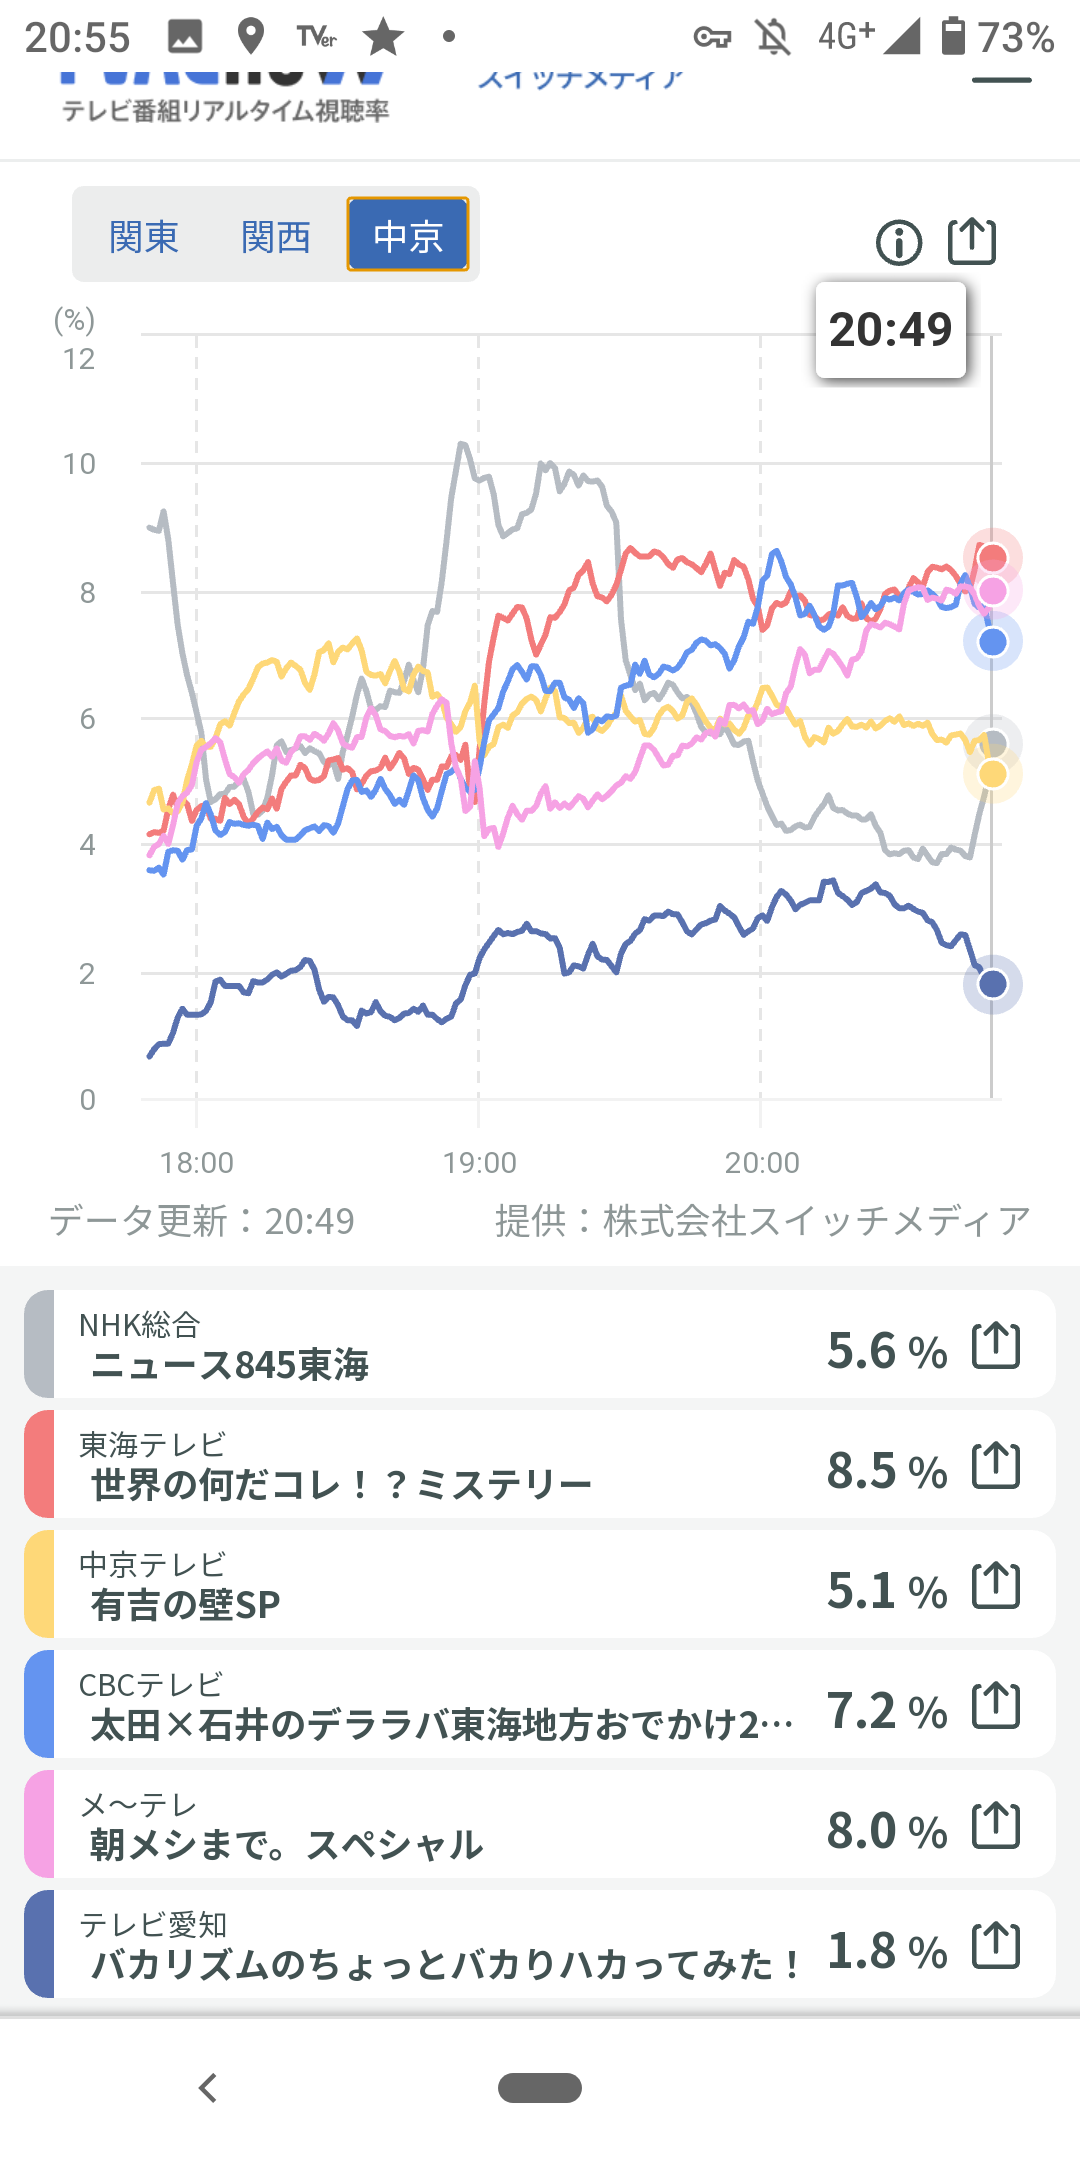
Task: Share the メ〜テレ rating row
Action: click(996, 1826)
